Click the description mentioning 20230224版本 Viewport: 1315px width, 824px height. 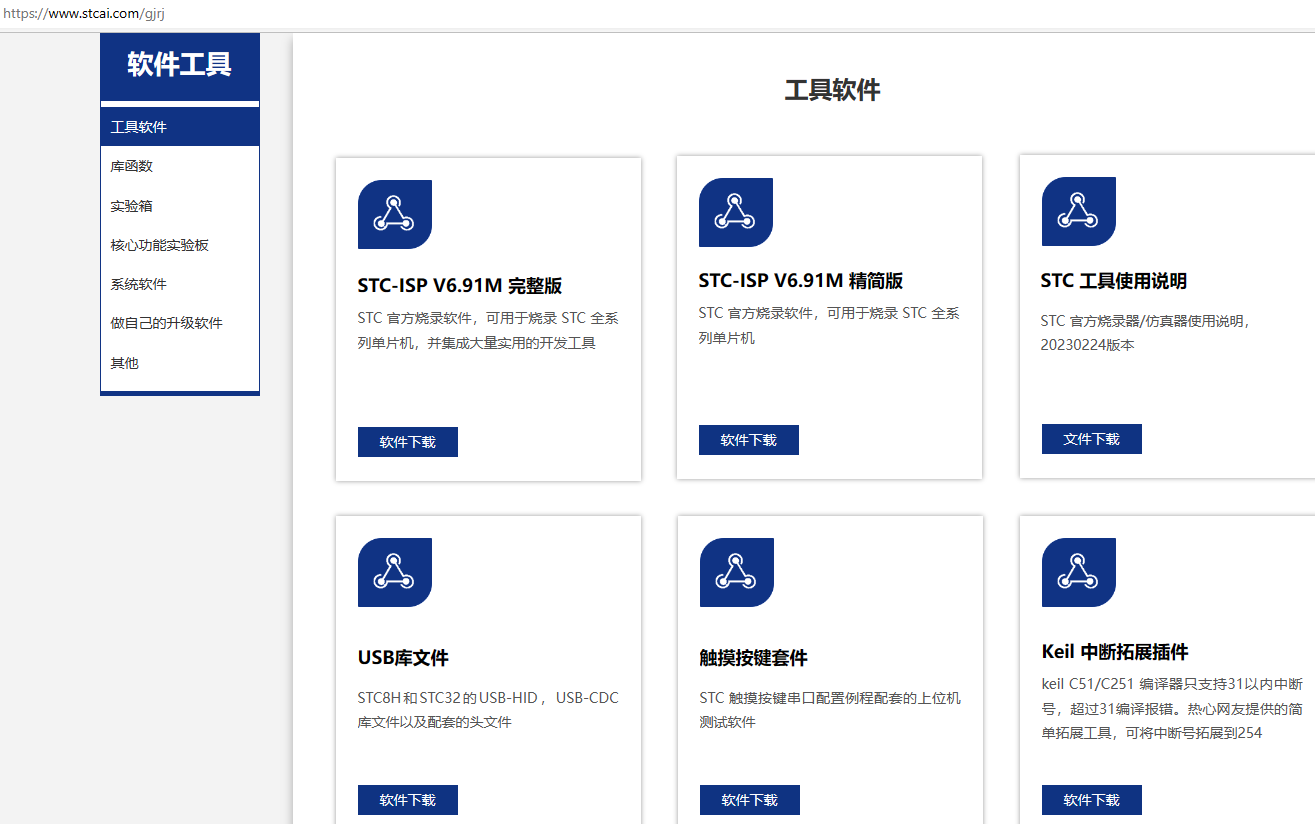[1146, 333]
